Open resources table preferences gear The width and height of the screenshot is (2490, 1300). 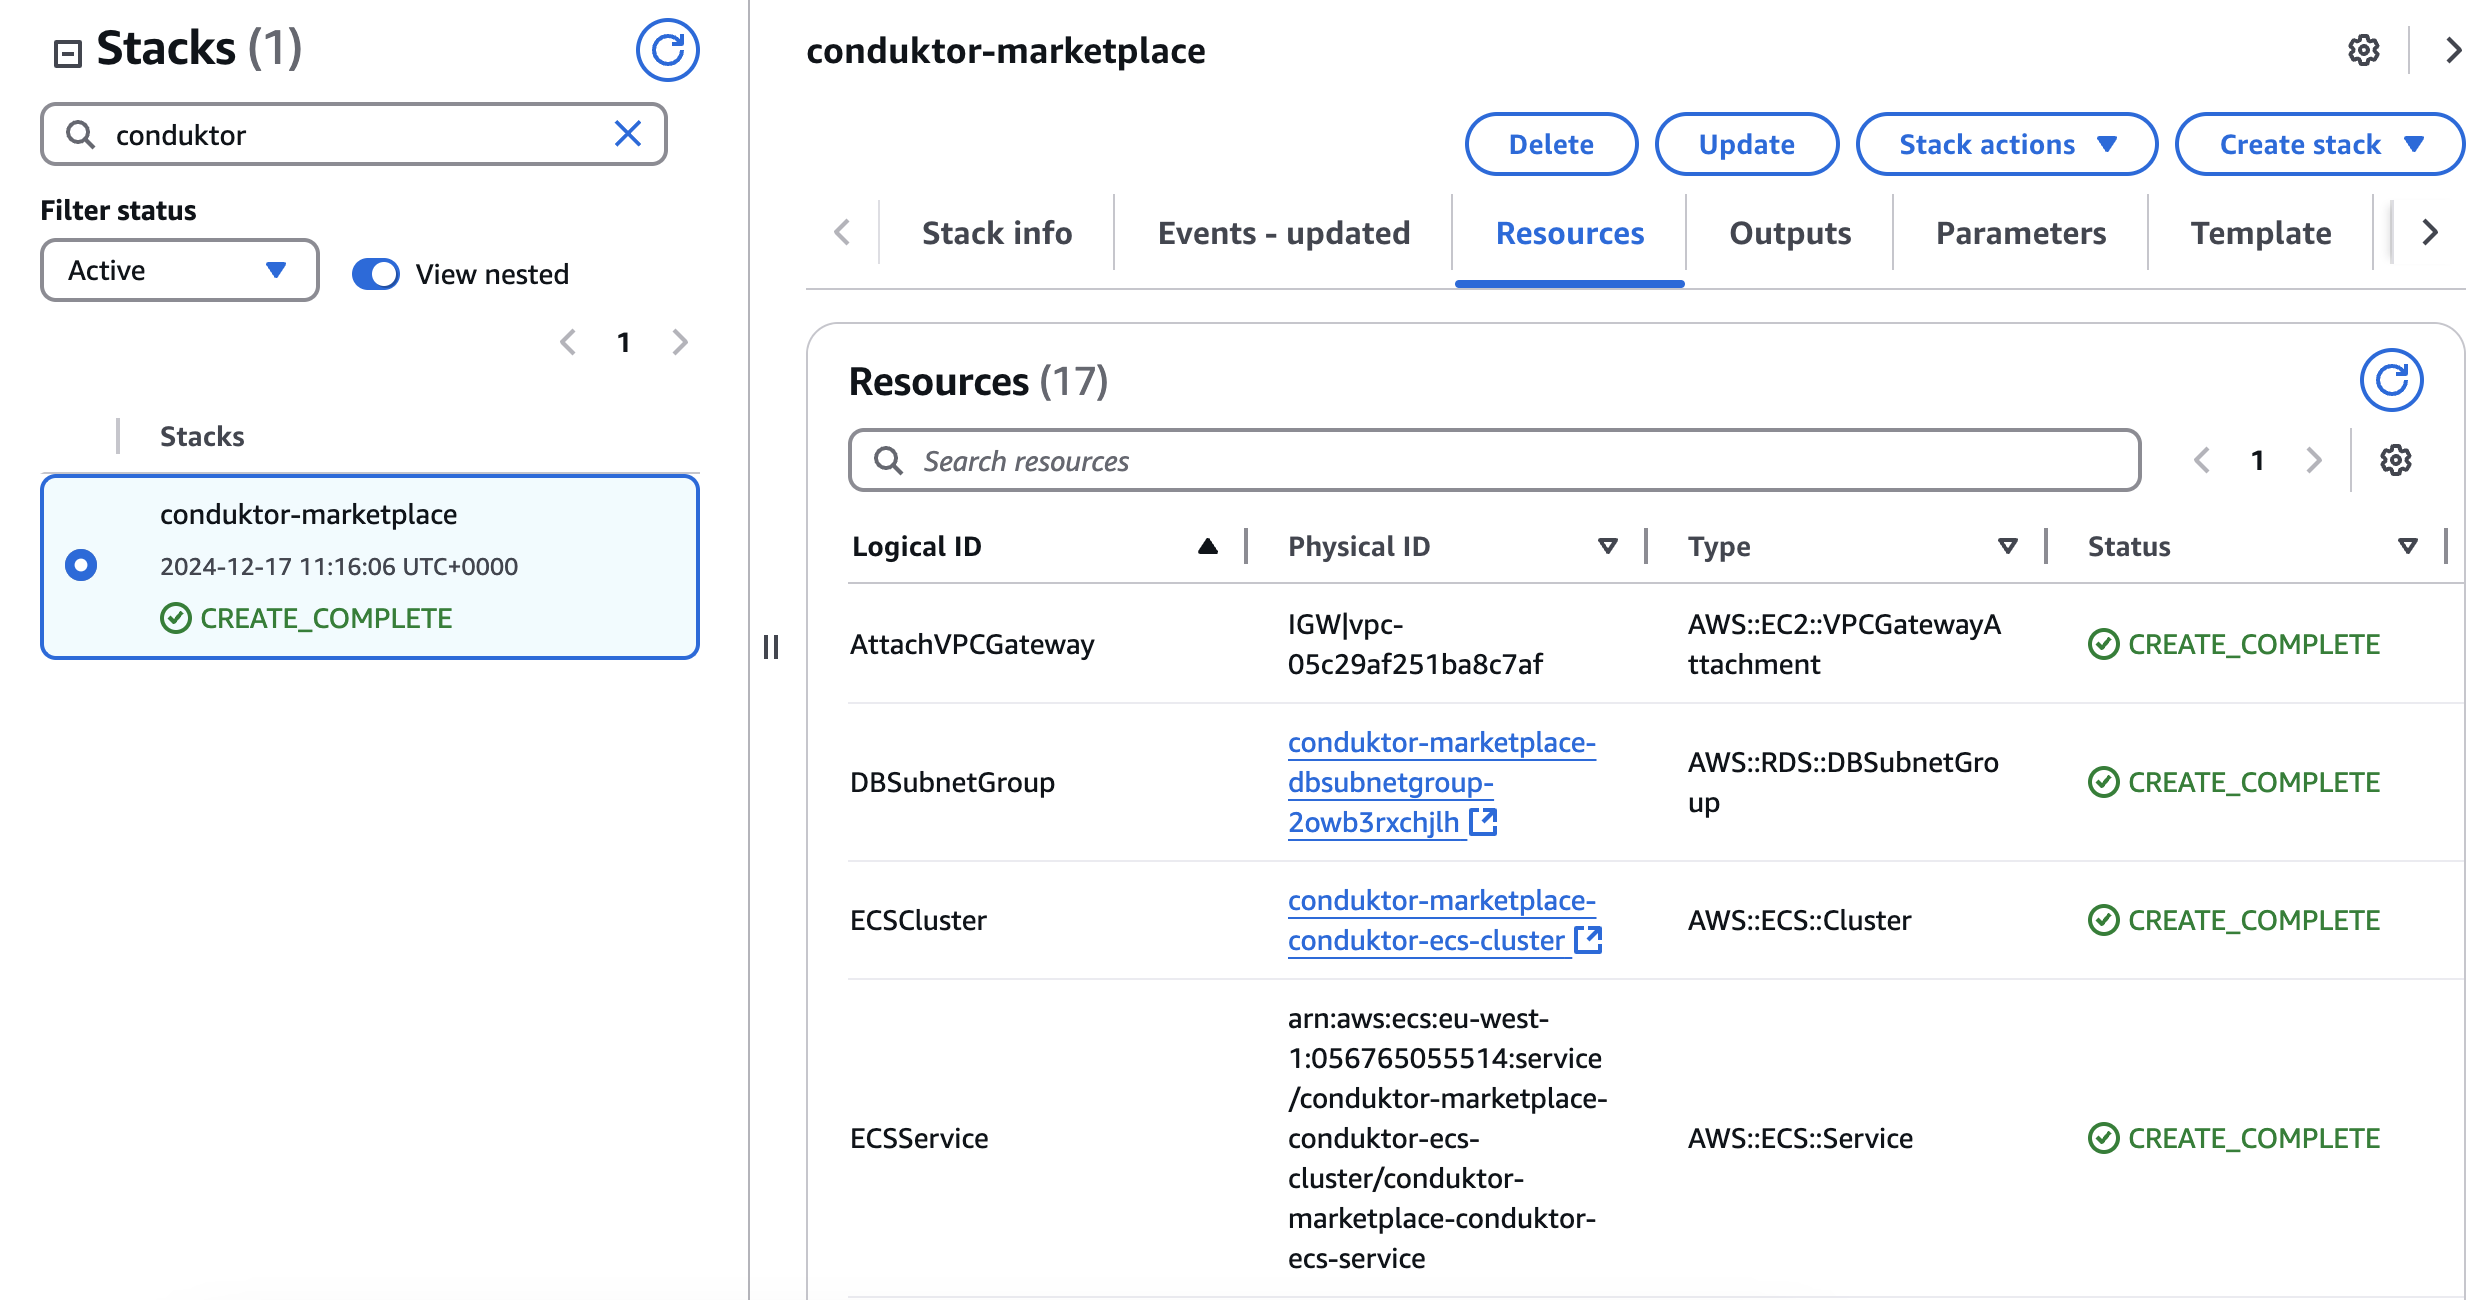click(x=2394, y=460)
